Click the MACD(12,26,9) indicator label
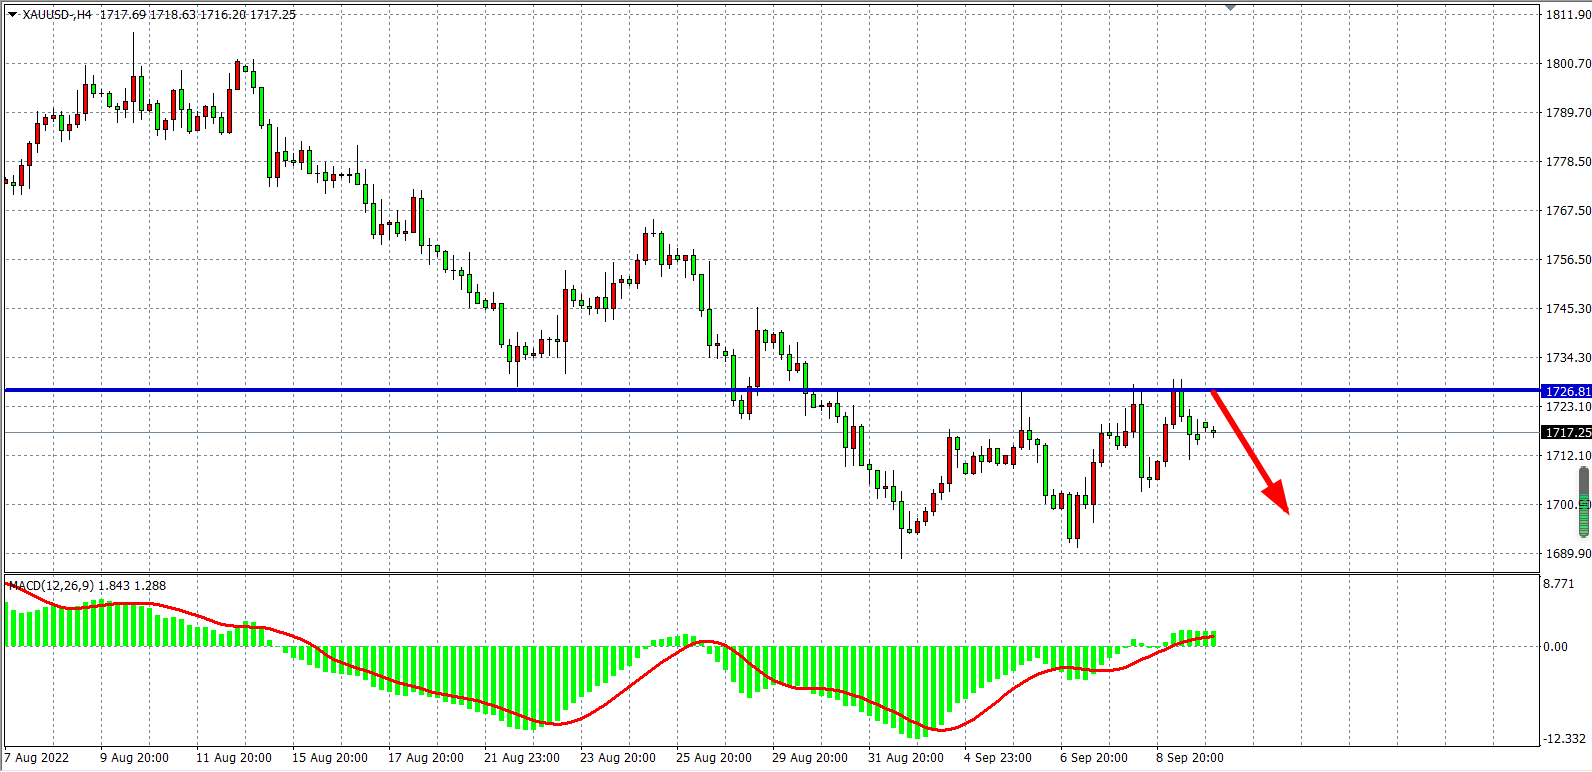The height and width of the screenshot is (772, 1592). (52, 586)
